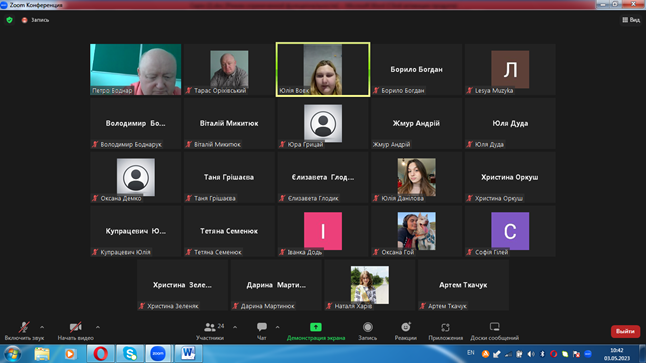Click the red Leave button
This screenshot has width=647, height=364.
tap(625, 331)
